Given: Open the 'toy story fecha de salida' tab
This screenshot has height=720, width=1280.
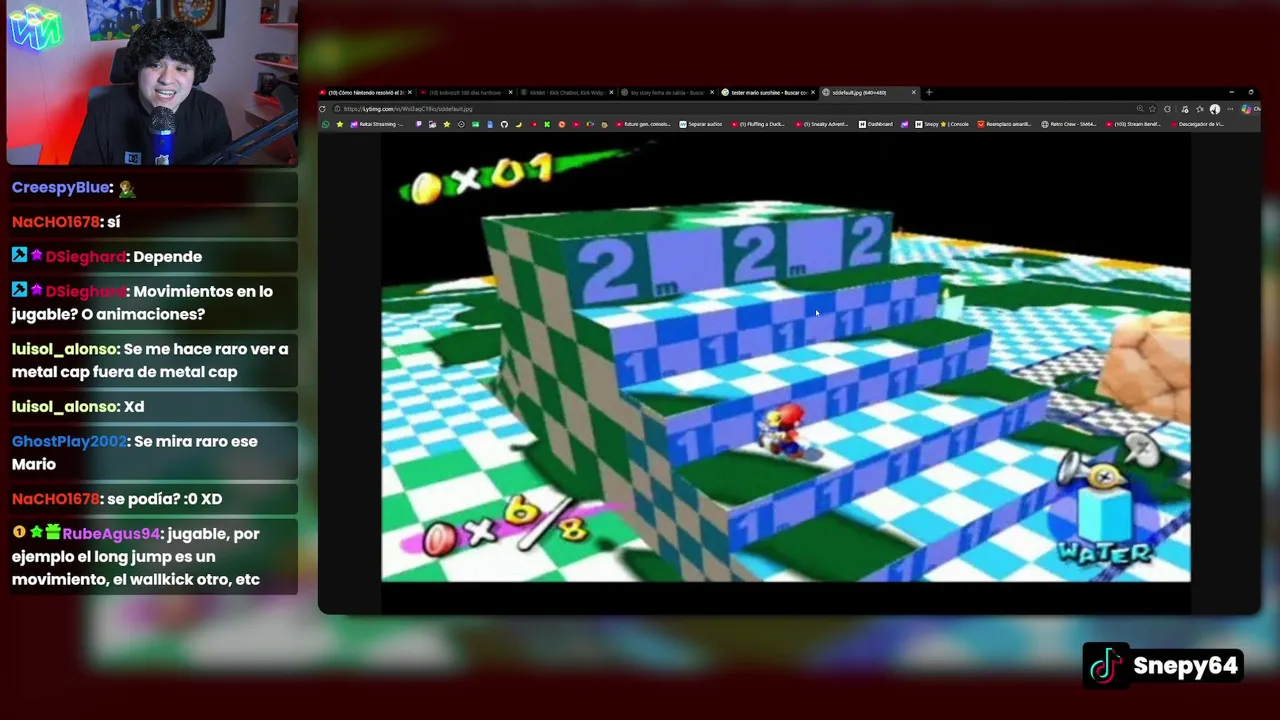Looking at the screenshot, I should (667, 93).
